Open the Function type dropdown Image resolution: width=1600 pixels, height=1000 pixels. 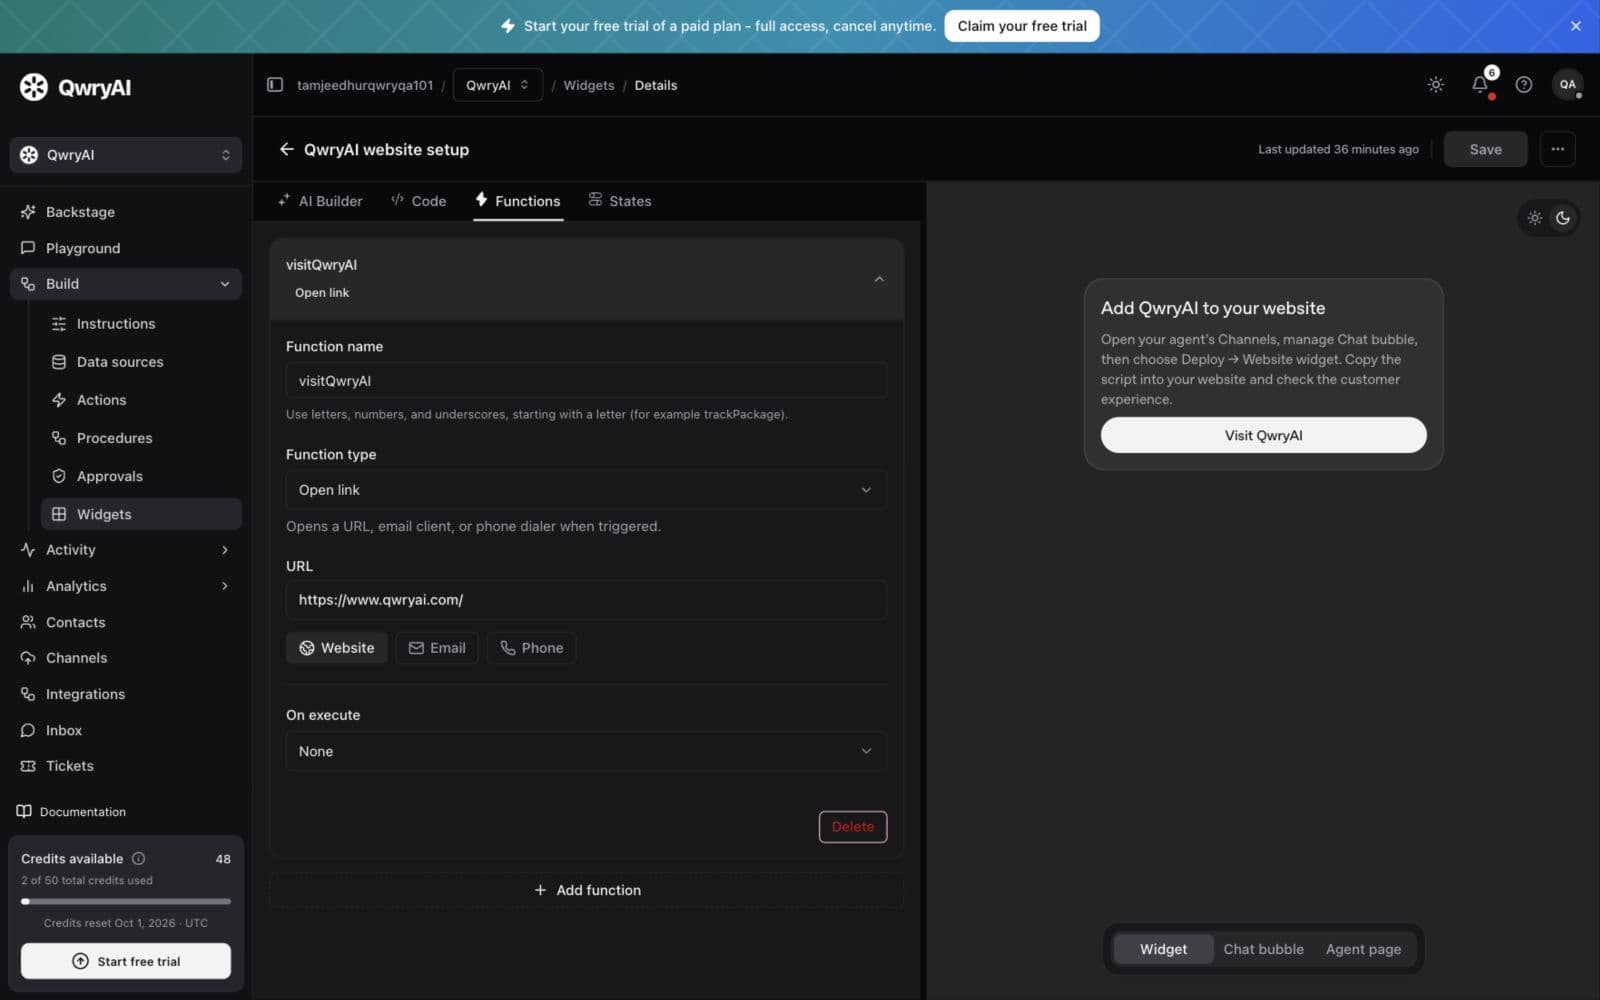pyautogui.click(x=586, y=490)
